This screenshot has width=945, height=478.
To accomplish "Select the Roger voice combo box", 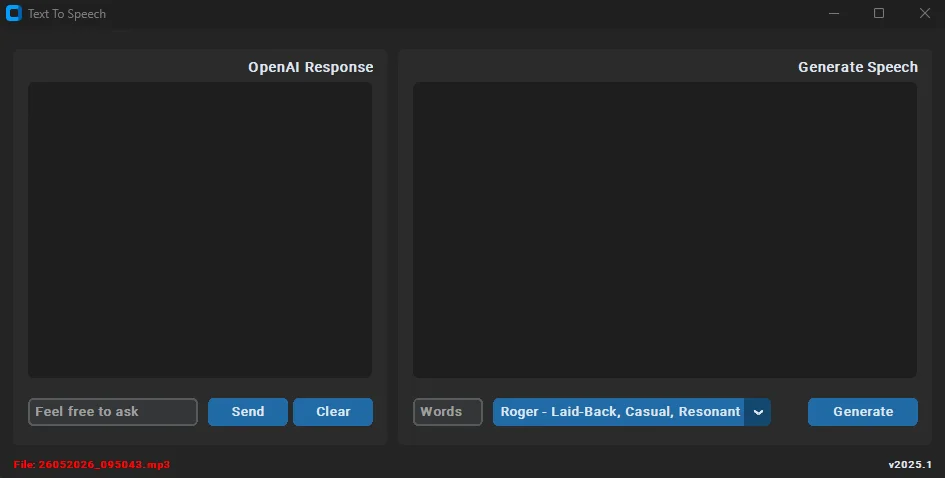I will click(x=632, y=412).
